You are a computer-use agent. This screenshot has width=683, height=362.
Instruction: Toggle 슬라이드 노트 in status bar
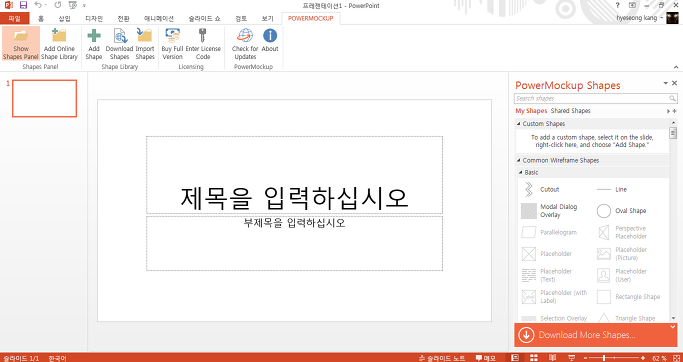click(x=442, y=358)
